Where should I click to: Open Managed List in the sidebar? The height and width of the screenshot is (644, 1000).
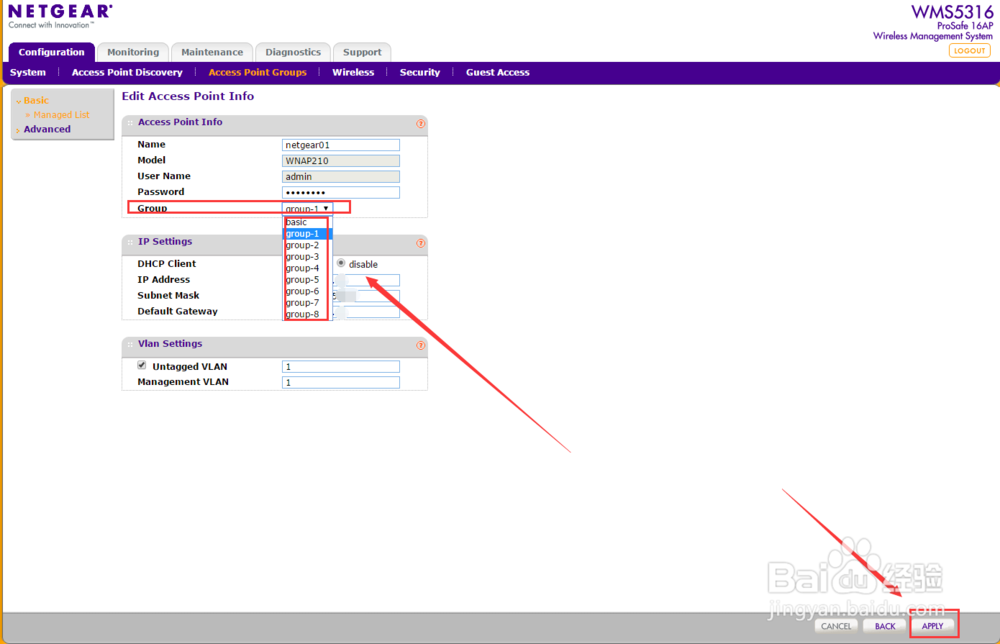tap(61, 115)
